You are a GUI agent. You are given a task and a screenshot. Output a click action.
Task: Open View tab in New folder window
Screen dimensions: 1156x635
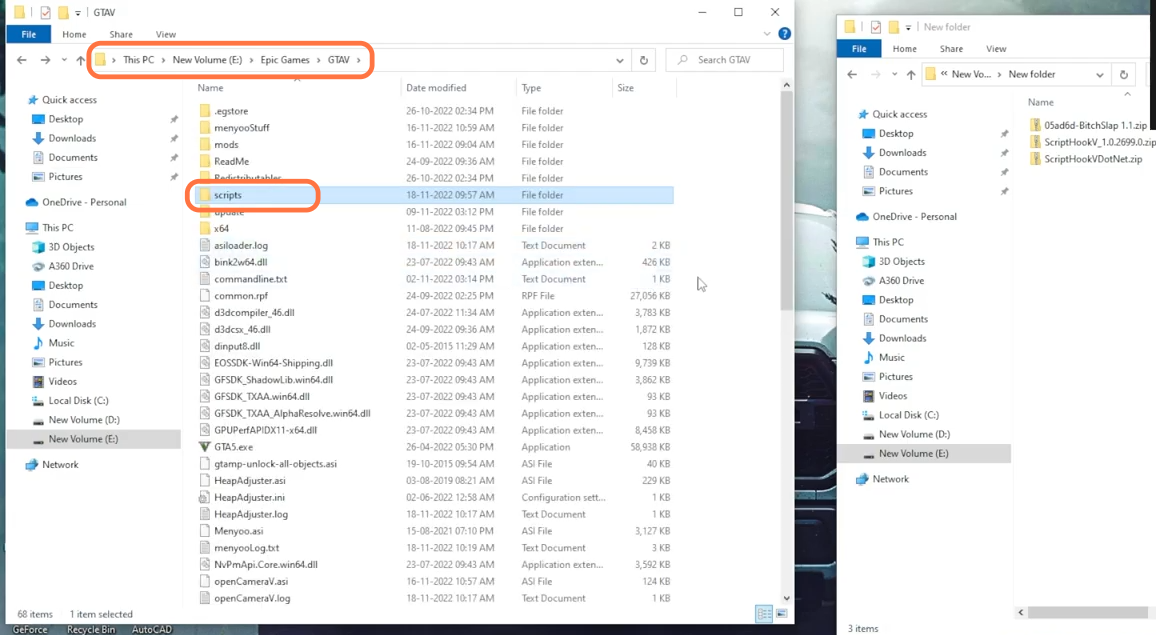click(x=996, y=49)
